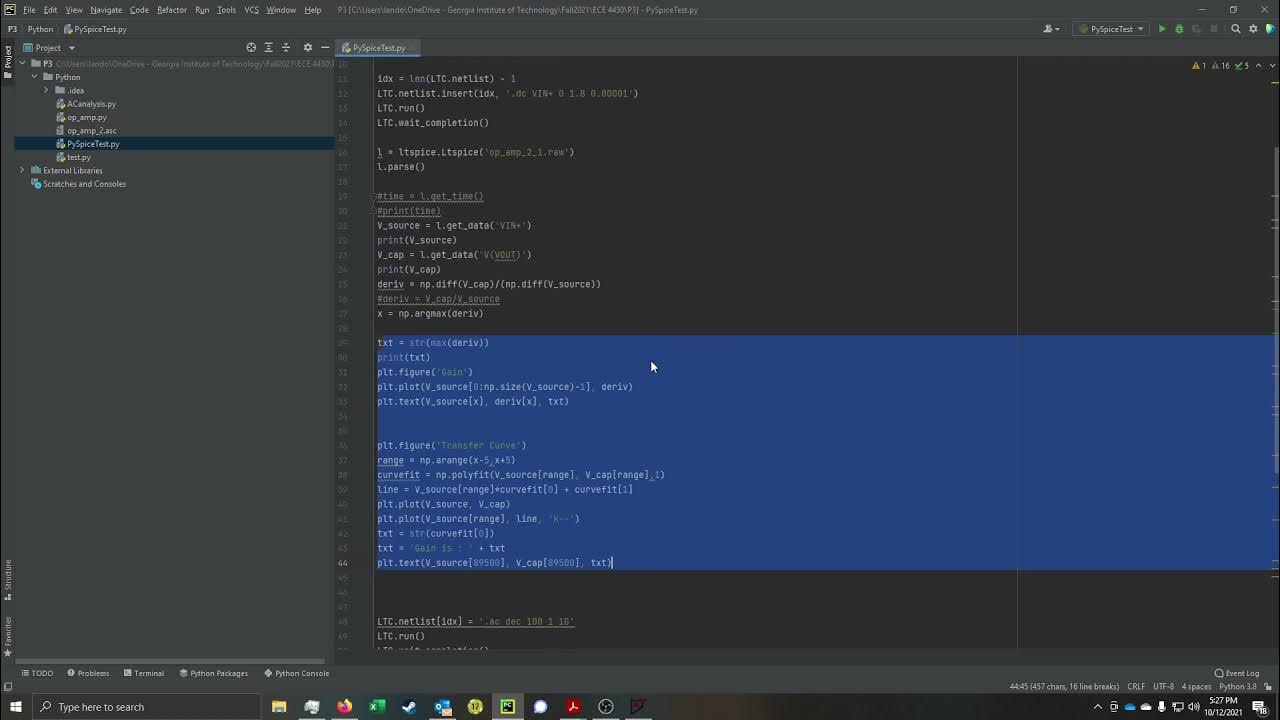Open the Project view selector dropdown
Viewport: 1280px width, 720px height.
(48, 47)
